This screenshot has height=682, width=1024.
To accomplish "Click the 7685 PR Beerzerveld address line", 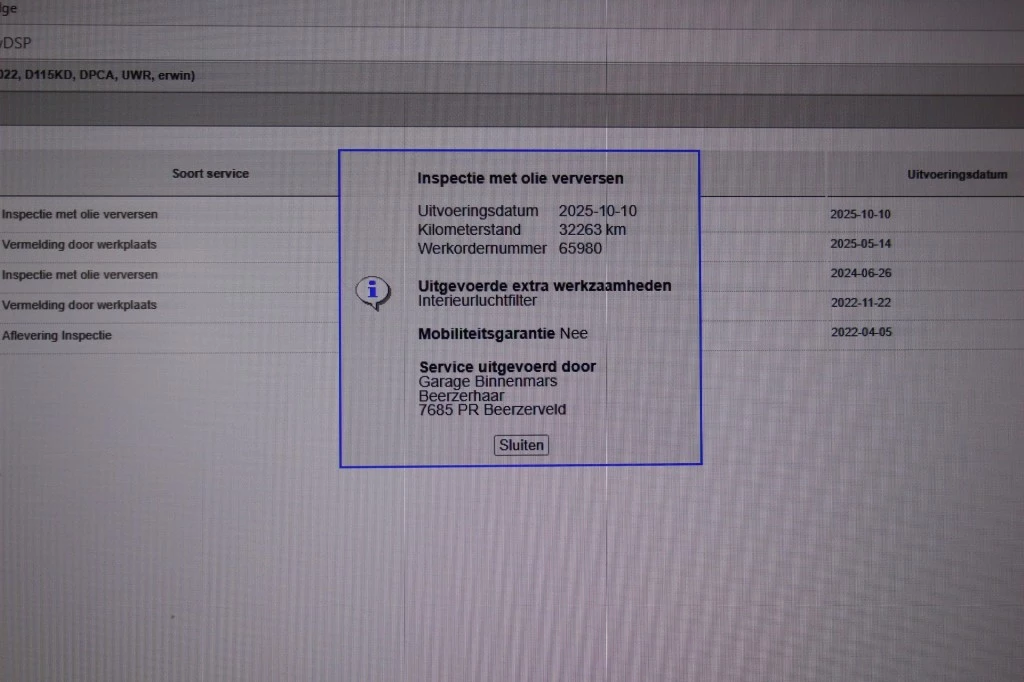I will coord(492,410).
